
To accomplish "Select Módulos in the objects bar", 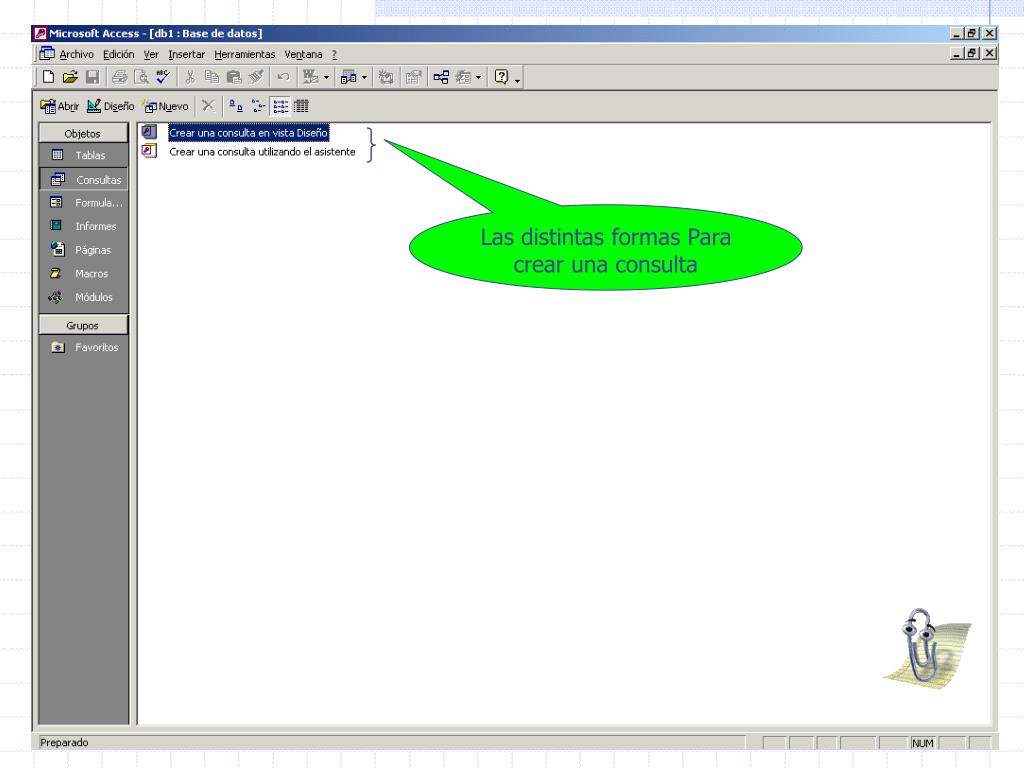I will coord(83,297).
